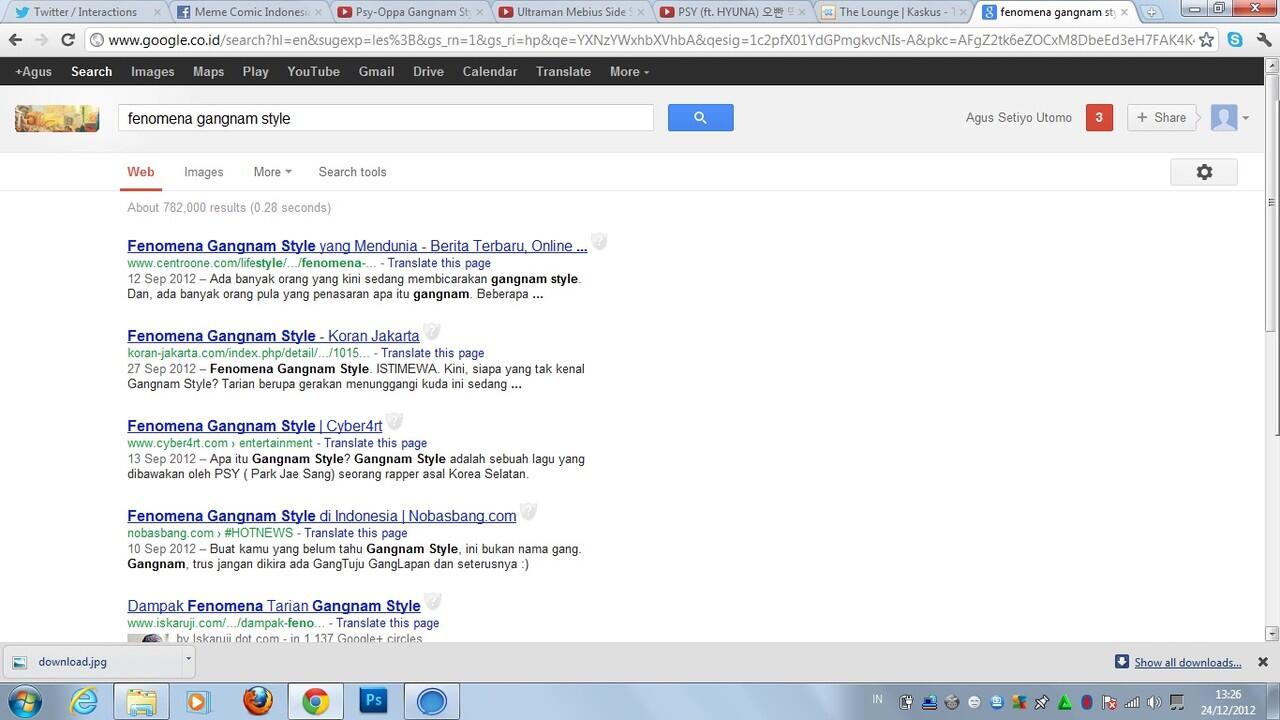The height and width of the screenshot is (720, 1280).
Task: Open the Nobasbang.com result link
Action: coord(322,516)
